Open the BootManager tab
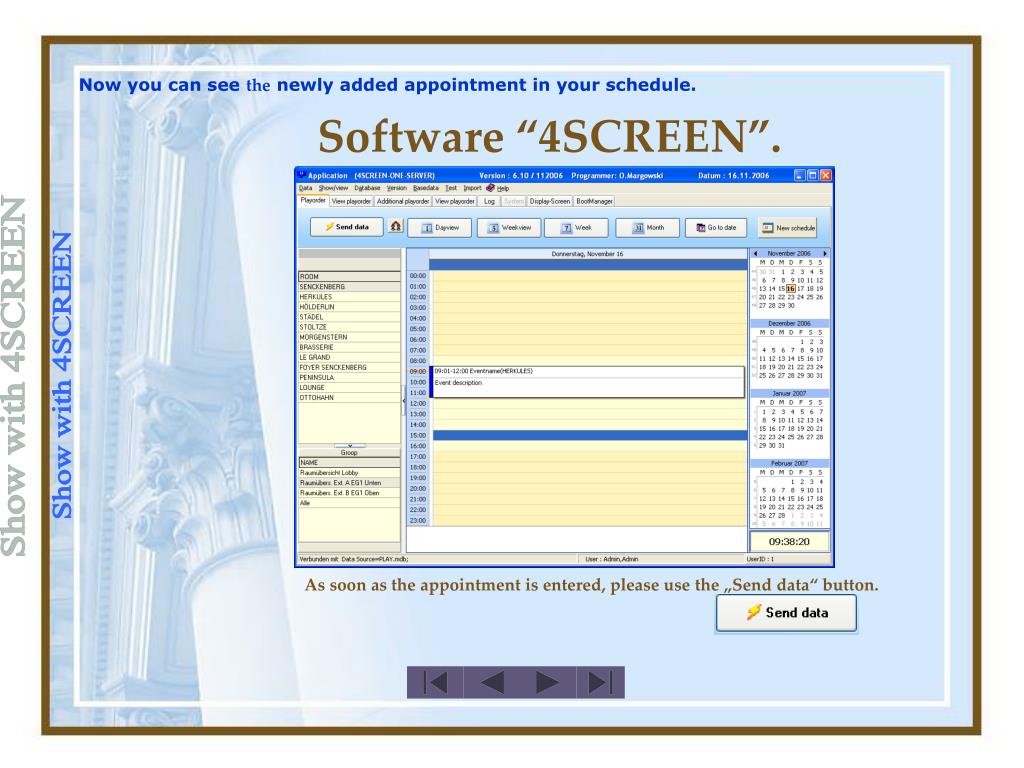 point(594,201)
